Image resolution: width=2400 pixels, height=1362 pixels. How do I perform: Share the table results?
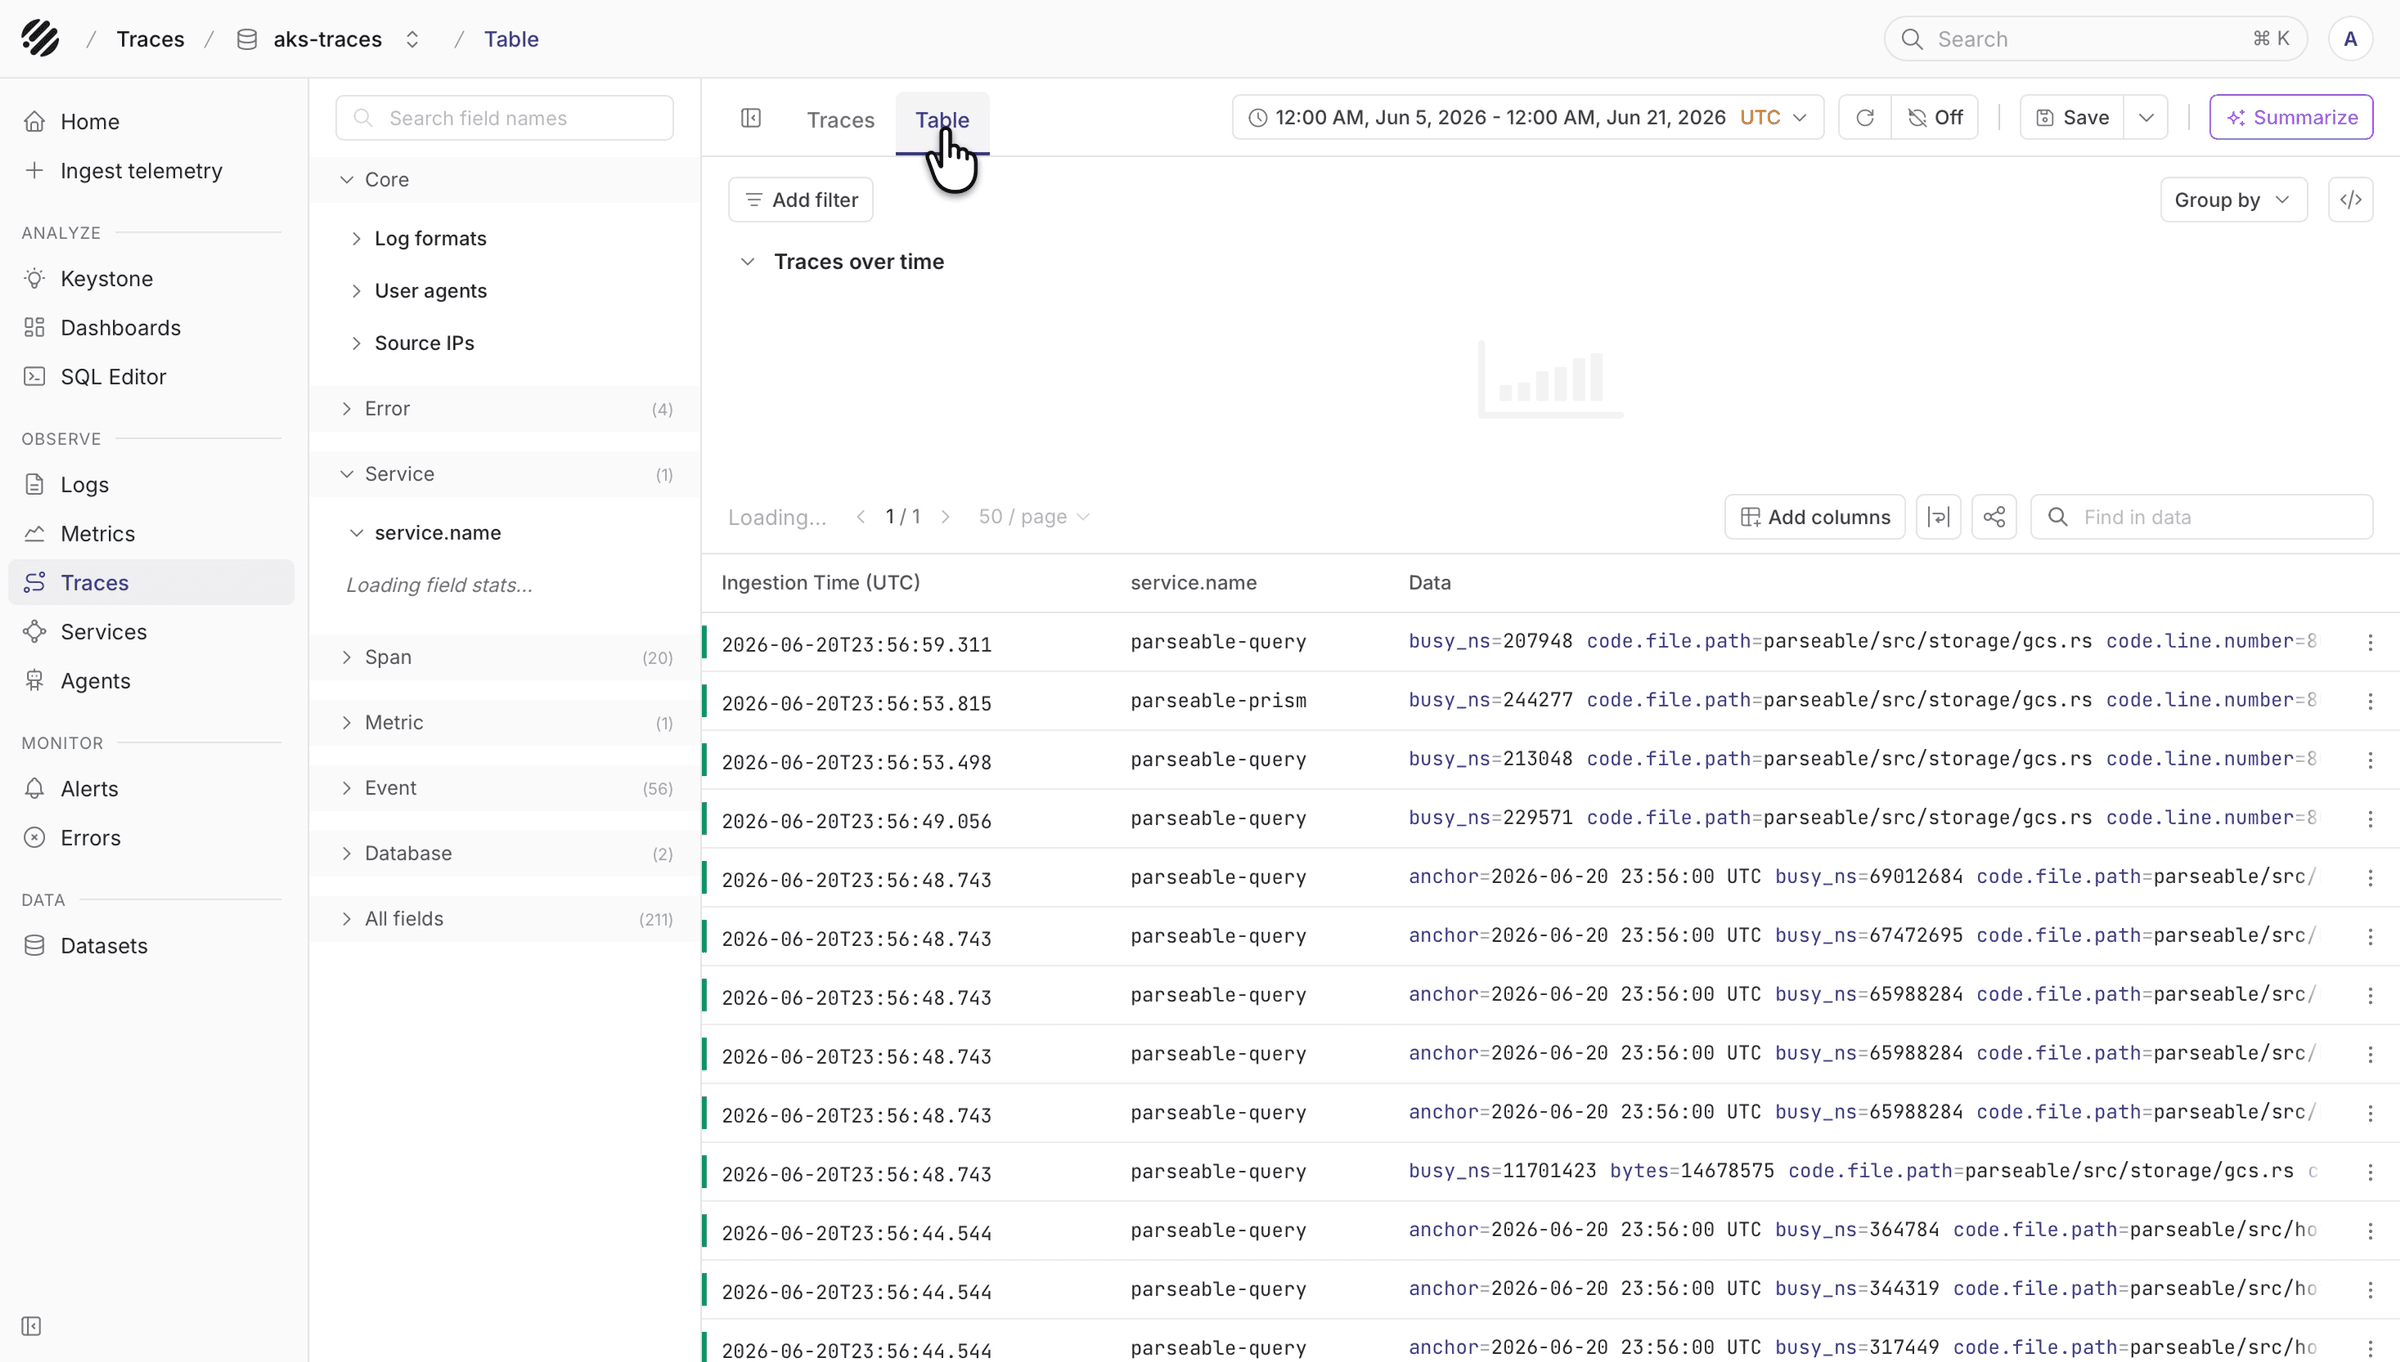(1994, 517)
